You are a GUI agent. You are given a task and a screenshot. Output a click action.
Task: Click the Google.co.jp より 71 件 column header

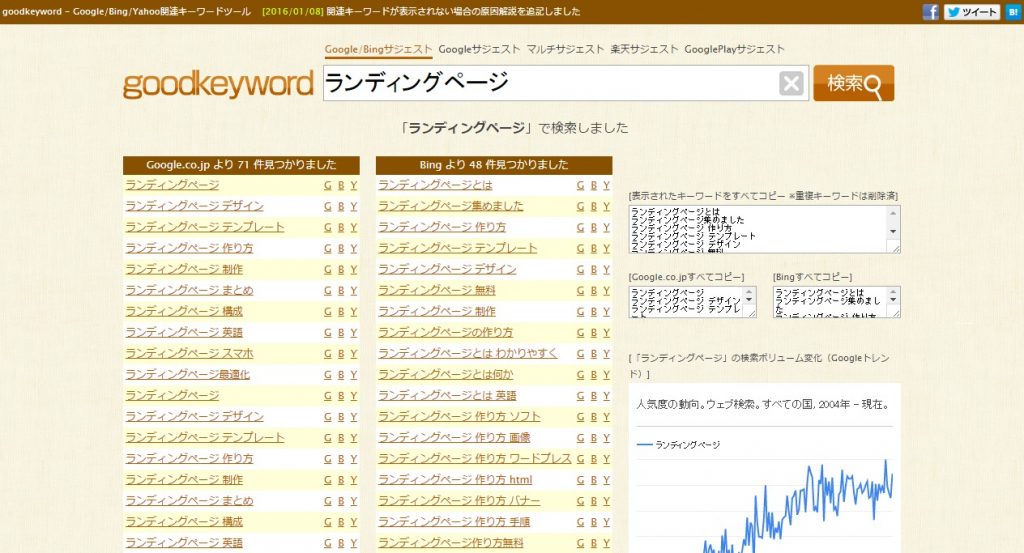pyautogui.click(x=241, y=165)
